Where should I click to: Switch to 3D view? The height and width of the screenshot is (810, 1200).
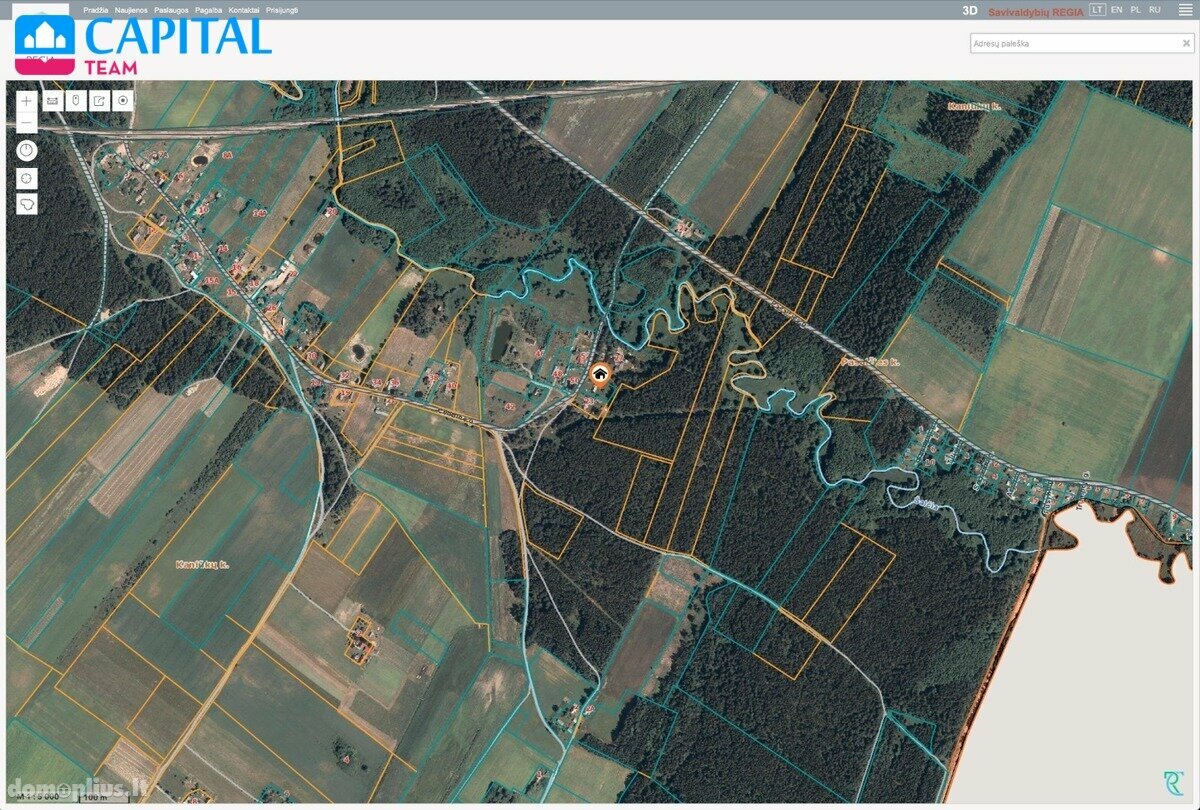pyautogui.click(x=969, y=10)
